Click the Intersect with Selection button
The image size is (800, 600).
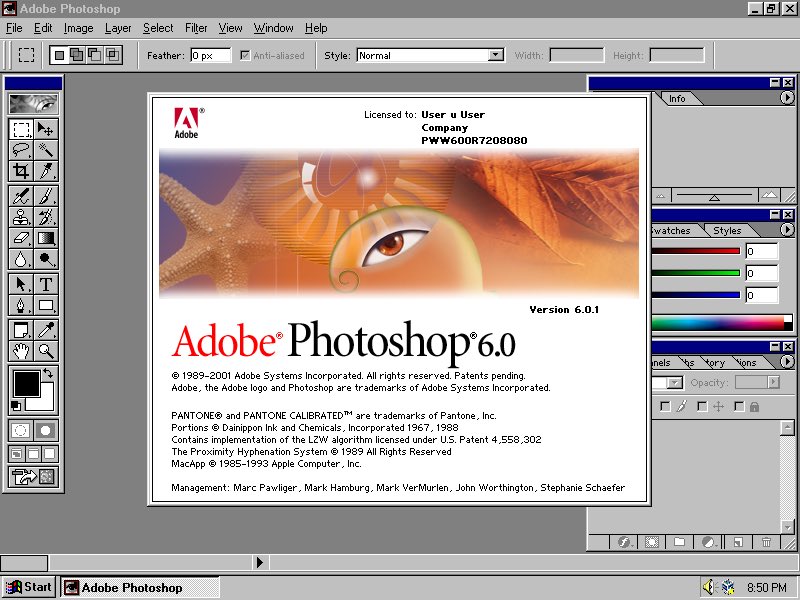tap(112, 55)
